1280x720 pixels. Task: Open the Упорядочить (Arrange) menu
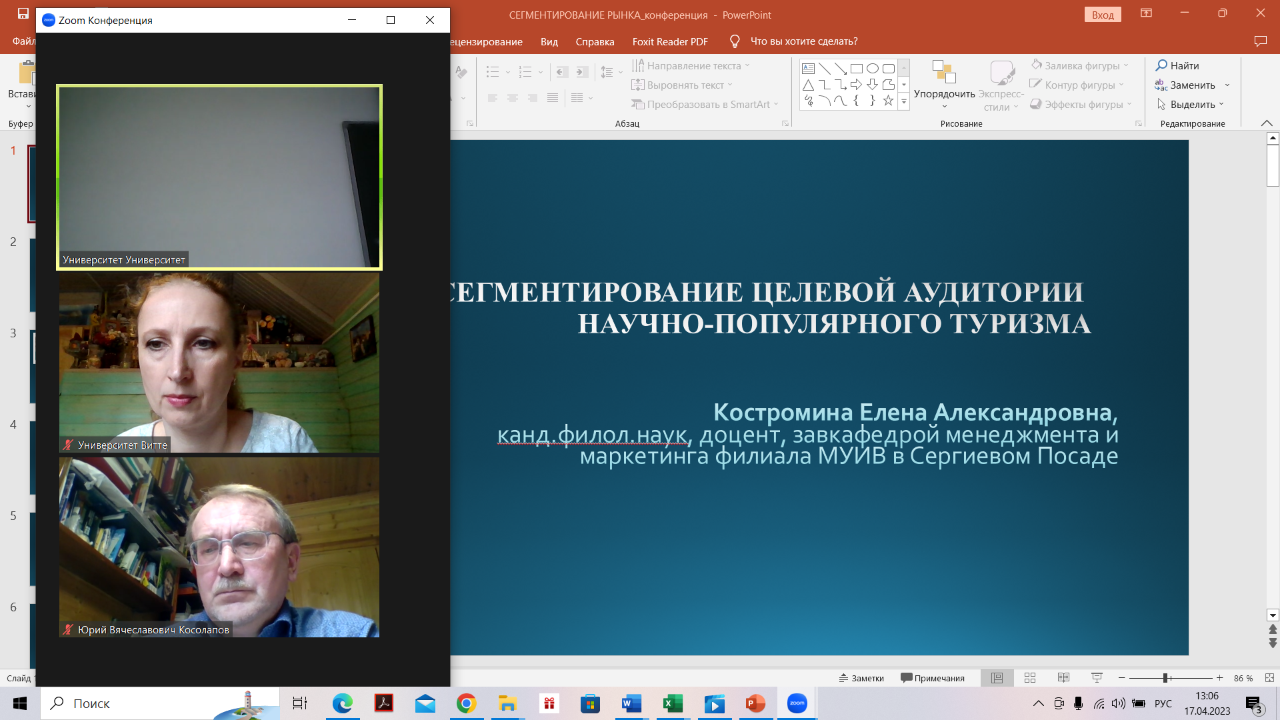944,83
